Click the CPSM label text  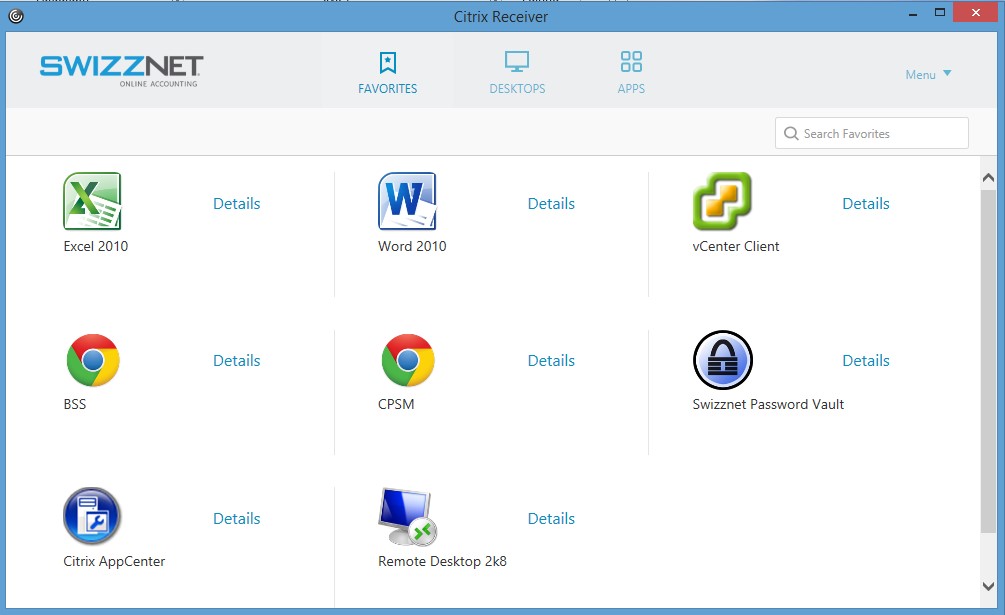pos(396,404)
